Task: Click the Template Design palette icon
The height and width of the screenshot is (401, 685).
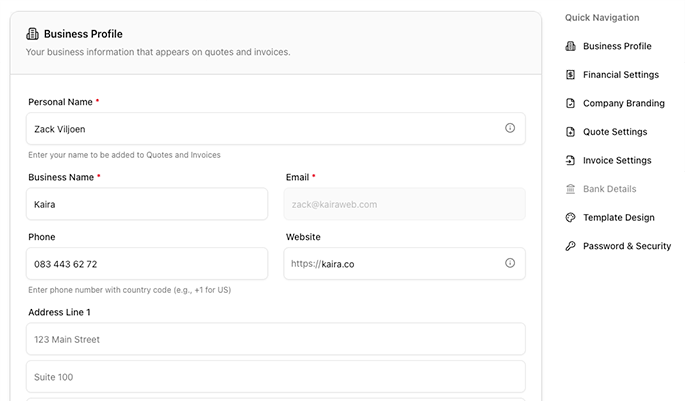Action: tap(571, 218)
